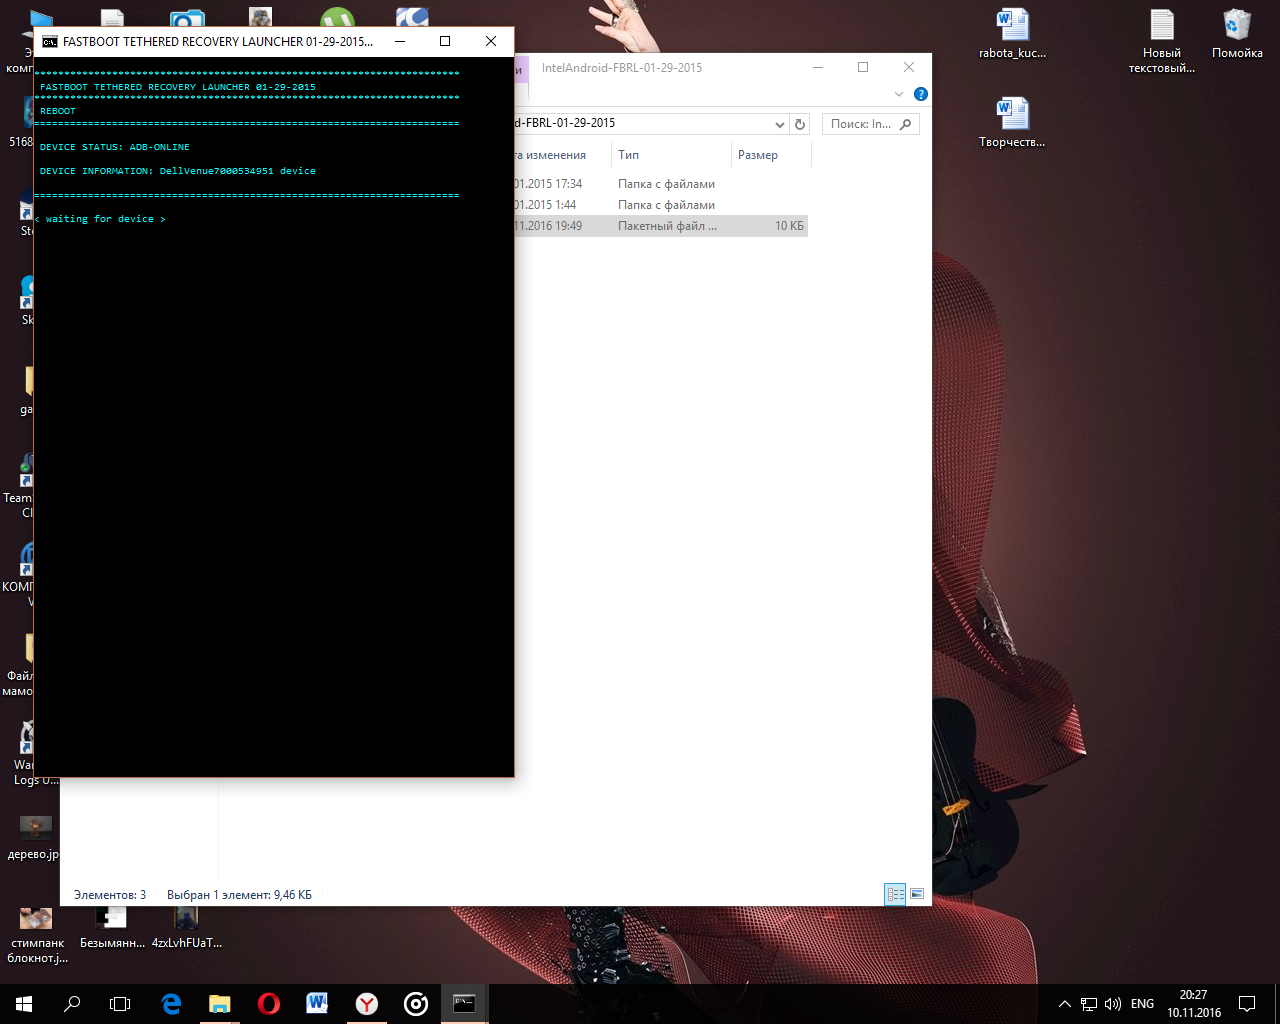Click the File Explorer taskbar icon

[219, 1004]
